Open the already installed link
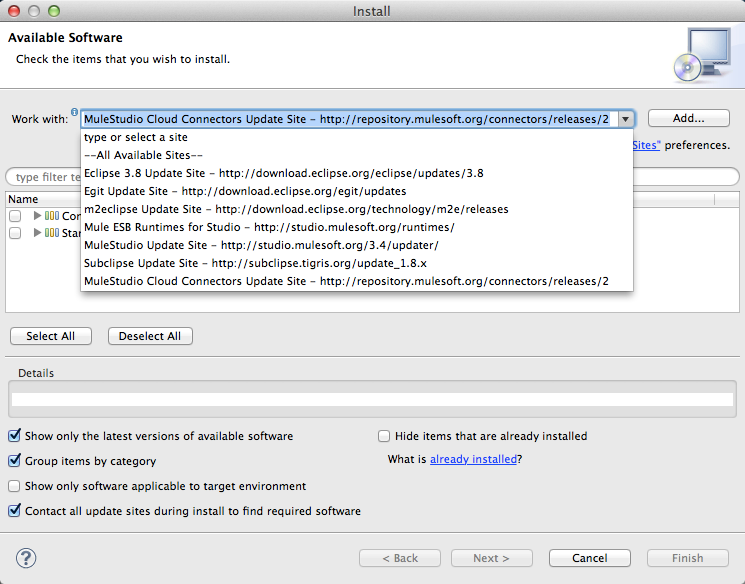The width and height of the screenshot is (745, 584). coord(473,460)
